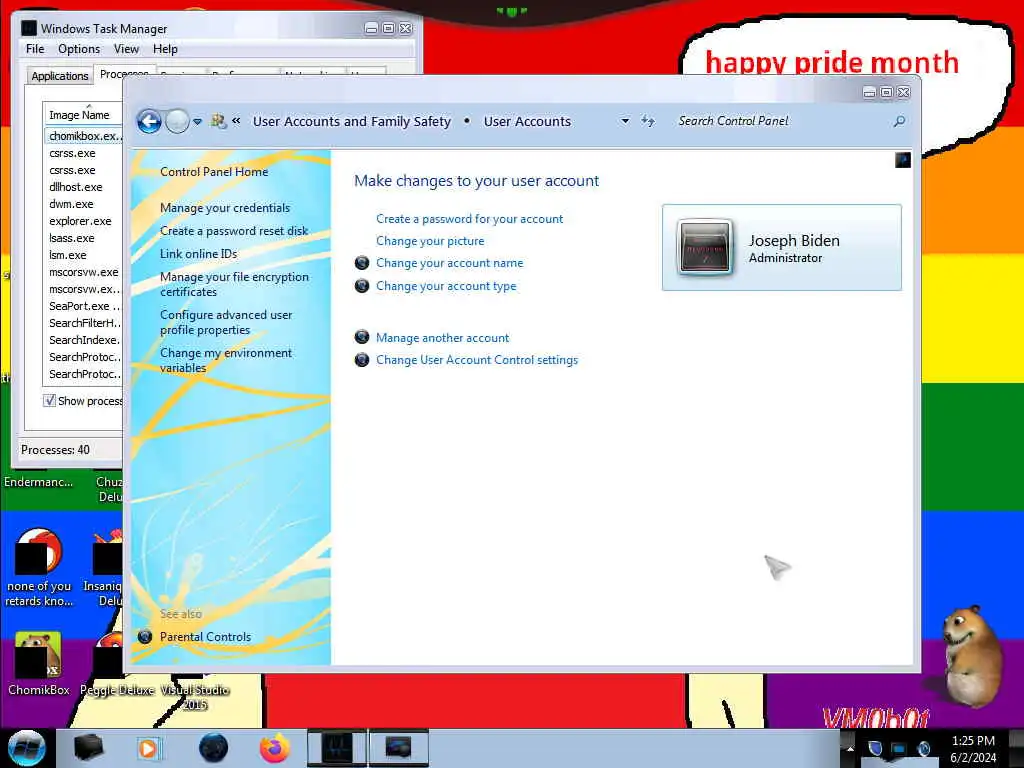Open Control Panel Home
Screen dimensions: 1024x768
tap(214, 172)
